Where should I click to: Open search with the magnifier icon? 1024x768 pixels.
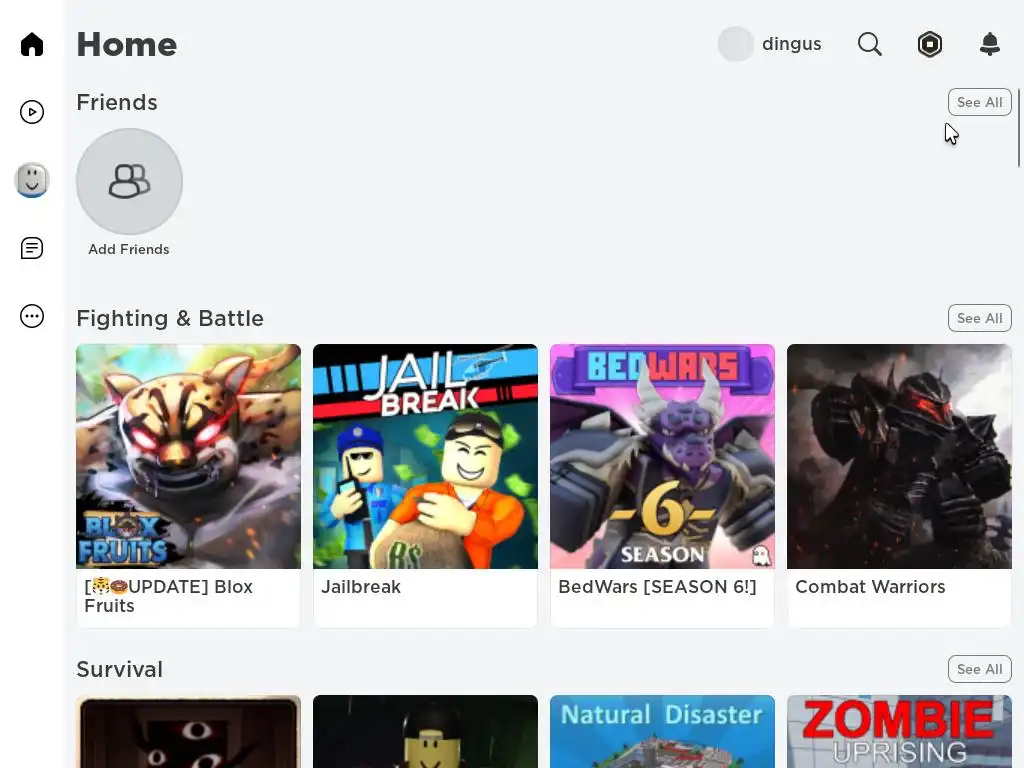click(x=870, y=44)
